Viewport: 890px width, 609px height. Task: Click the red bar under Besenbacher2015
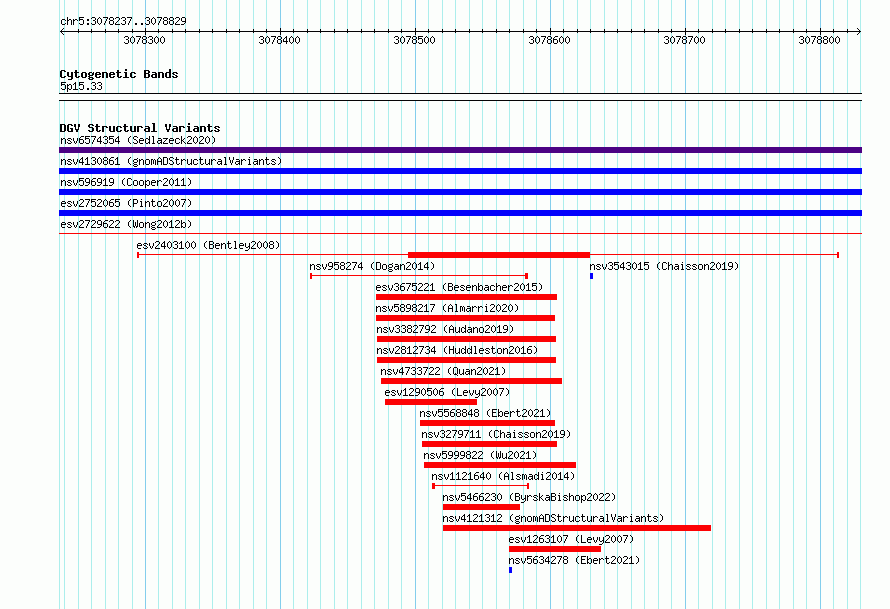[x=467, y=297]
